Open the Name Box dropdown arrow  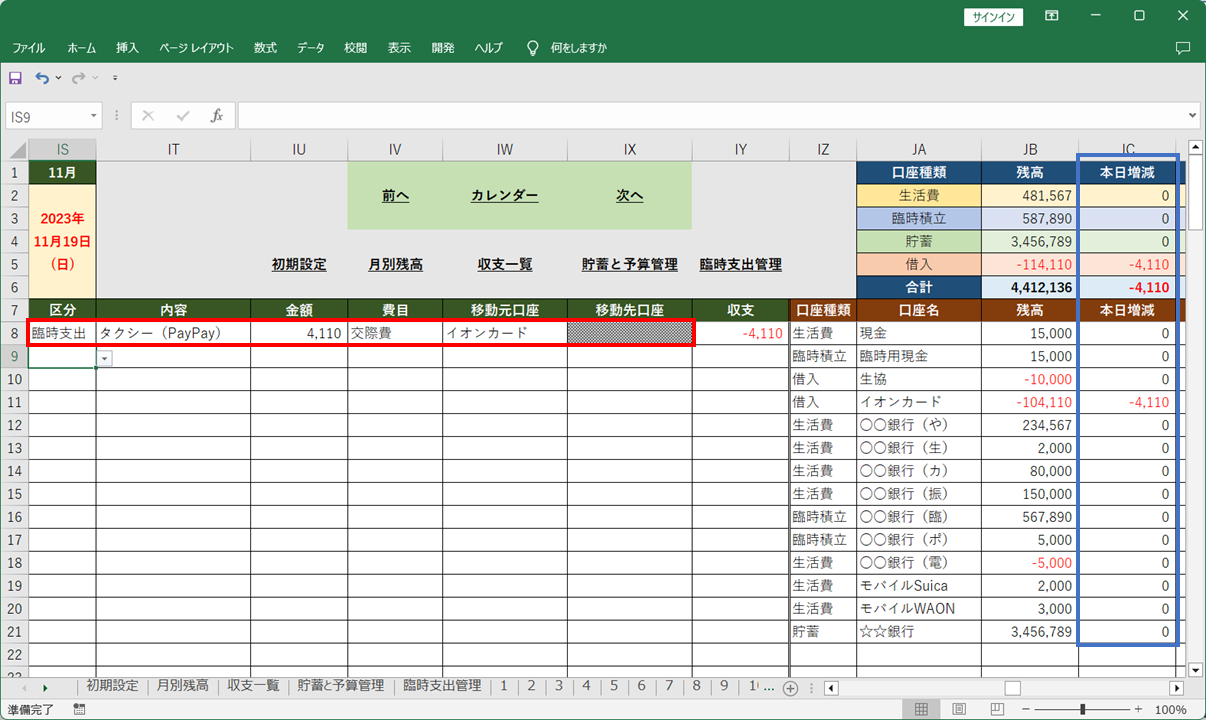94,116
